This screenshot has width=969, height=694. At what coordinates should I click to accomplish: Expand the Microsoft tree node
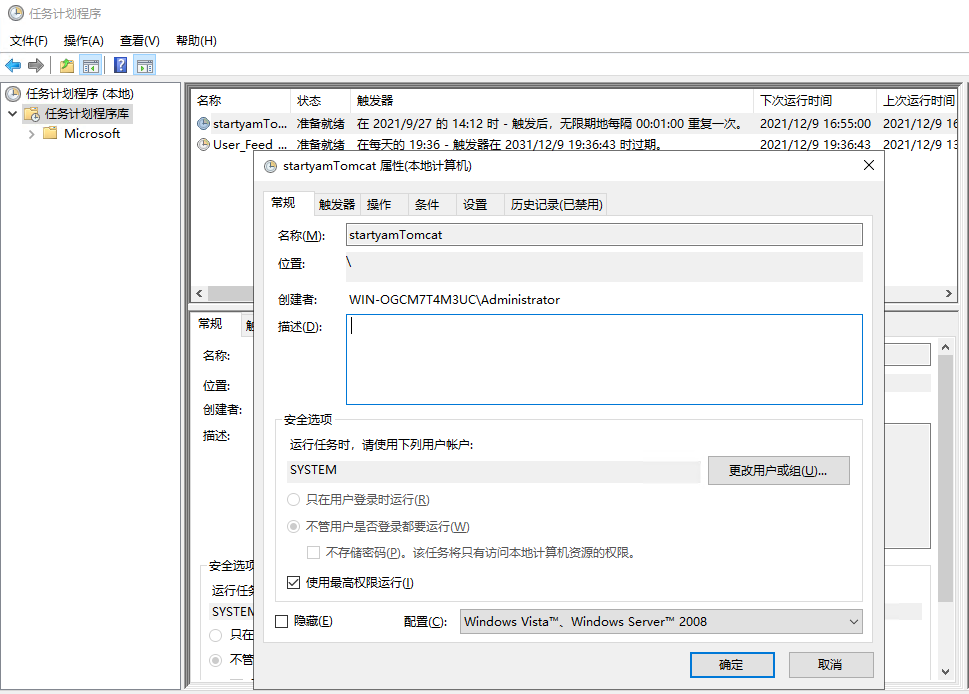[32, 133]
